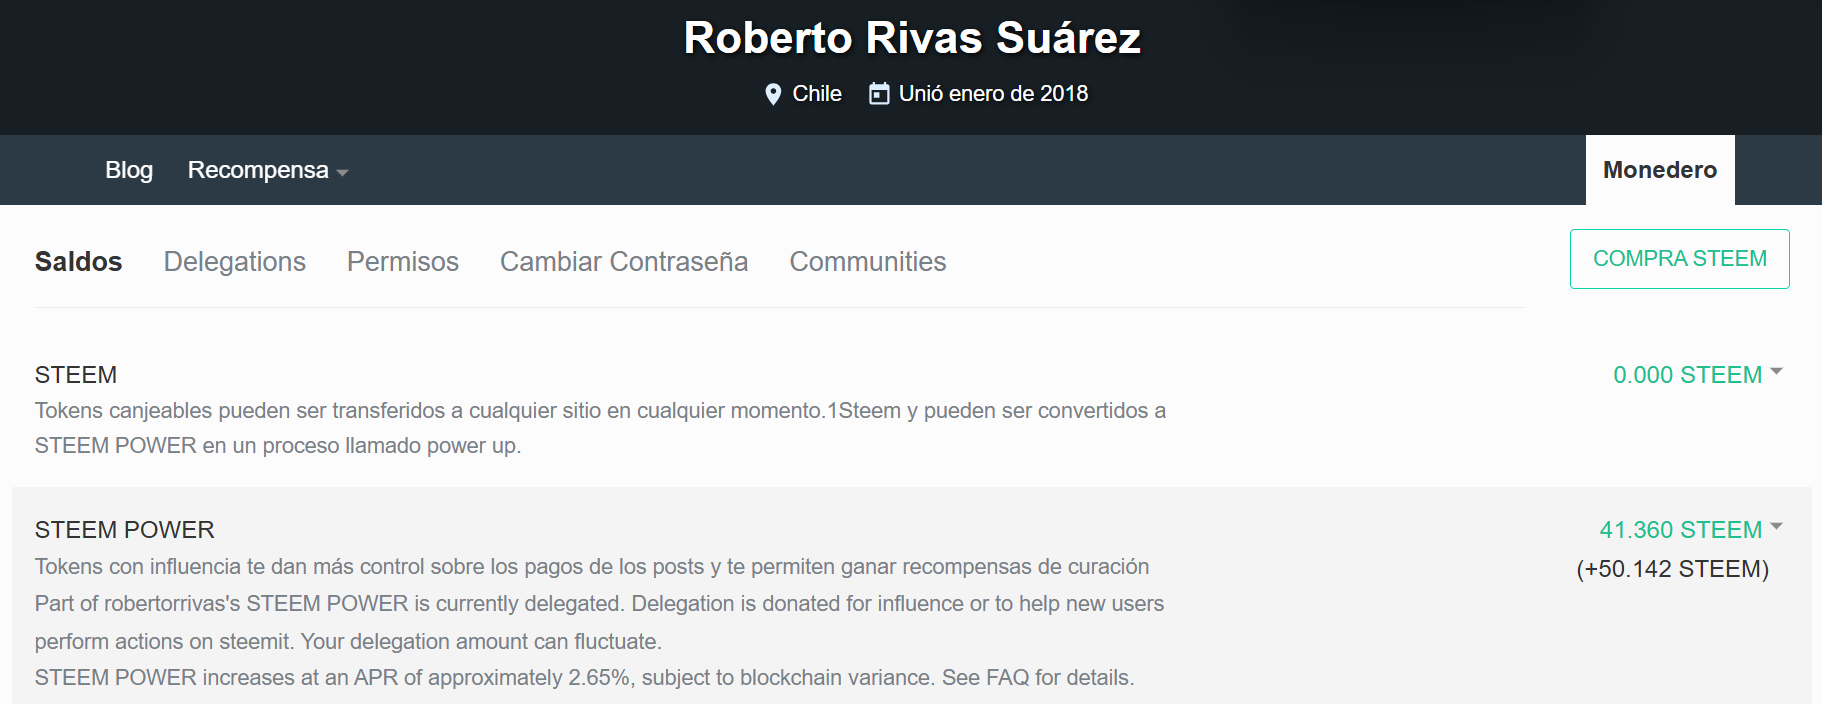
Task: Click the location pin icon beside Chile
Action: (x=772, y=94)
